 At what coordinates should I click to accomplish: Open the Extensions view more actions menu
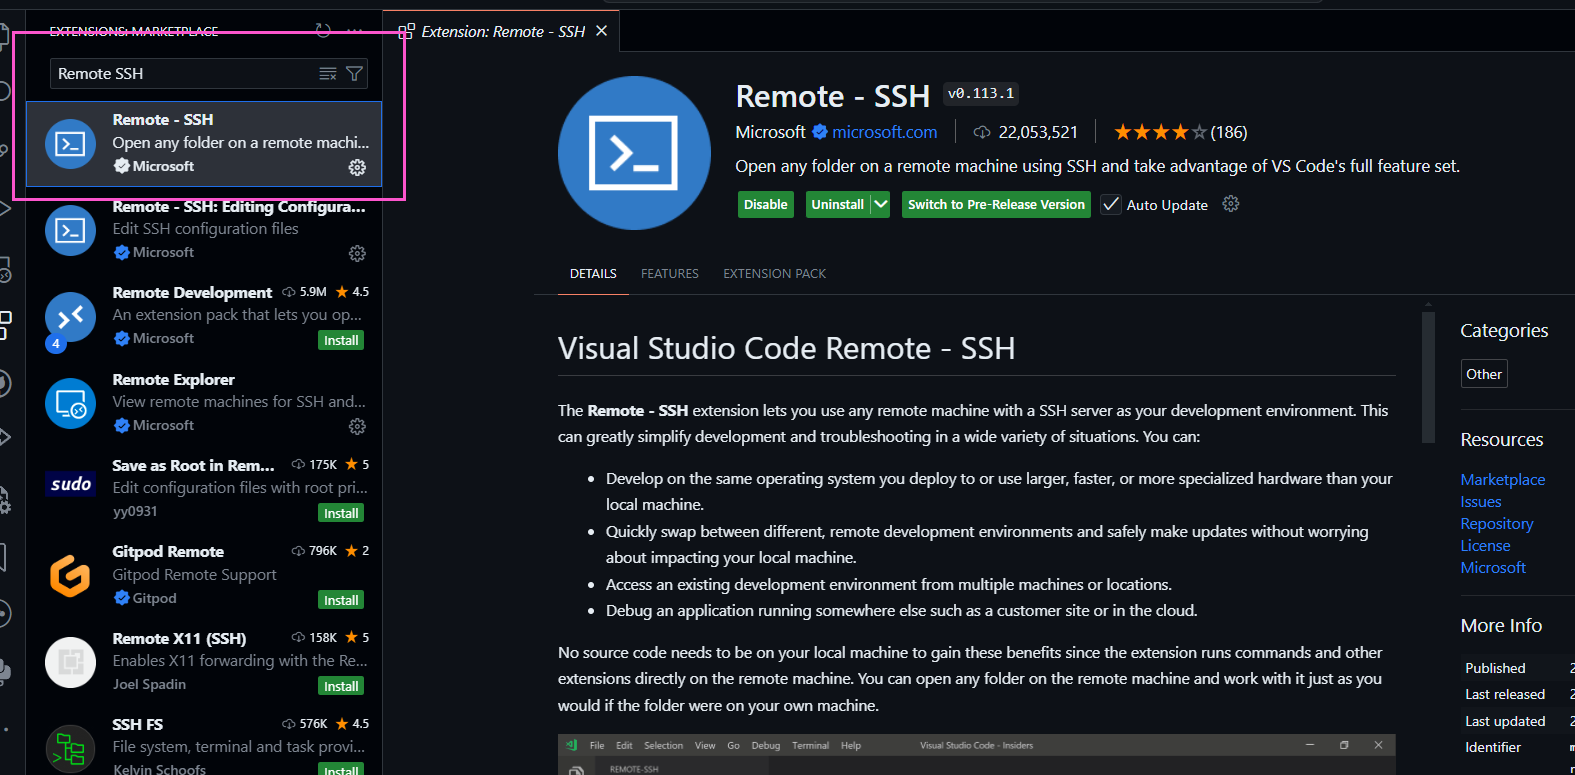click(x=355, y=31)
